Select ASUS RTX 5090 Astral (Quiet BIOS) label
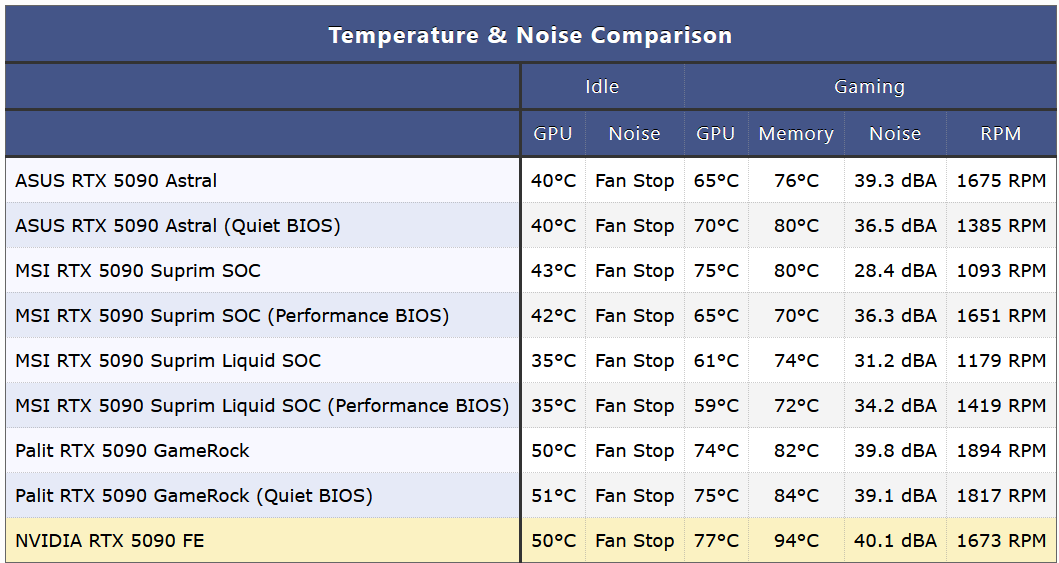1059x563 pixels. point(178,226)
